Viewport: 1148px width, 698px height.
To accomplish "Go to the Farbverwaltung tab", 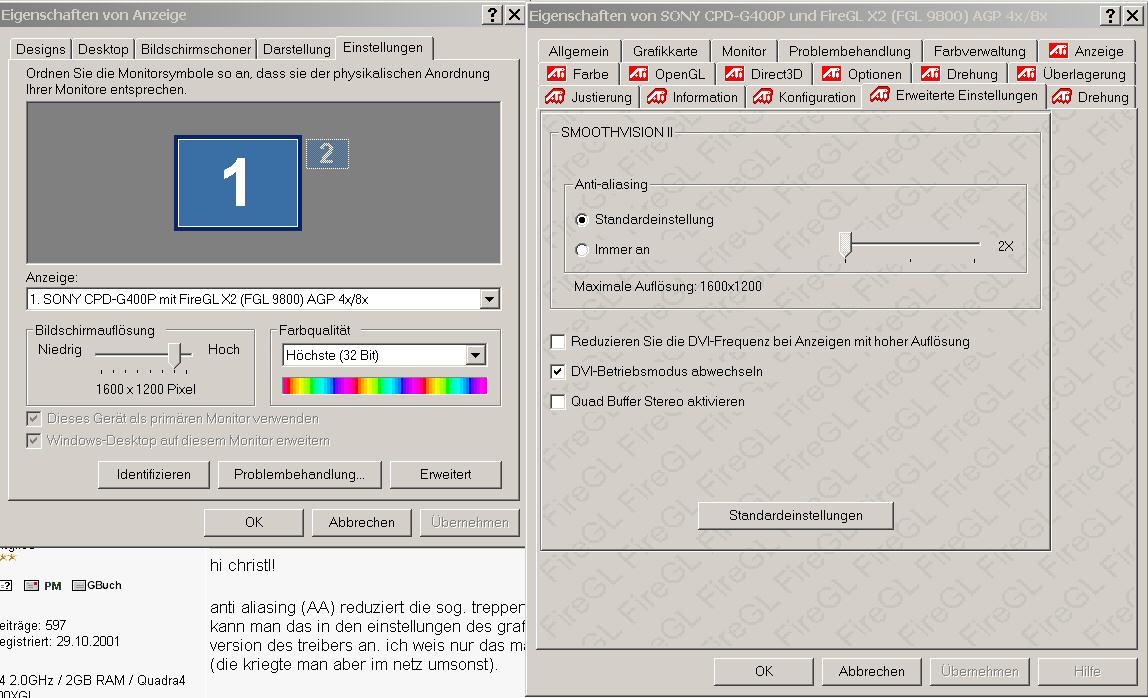I will coord(980,51).
